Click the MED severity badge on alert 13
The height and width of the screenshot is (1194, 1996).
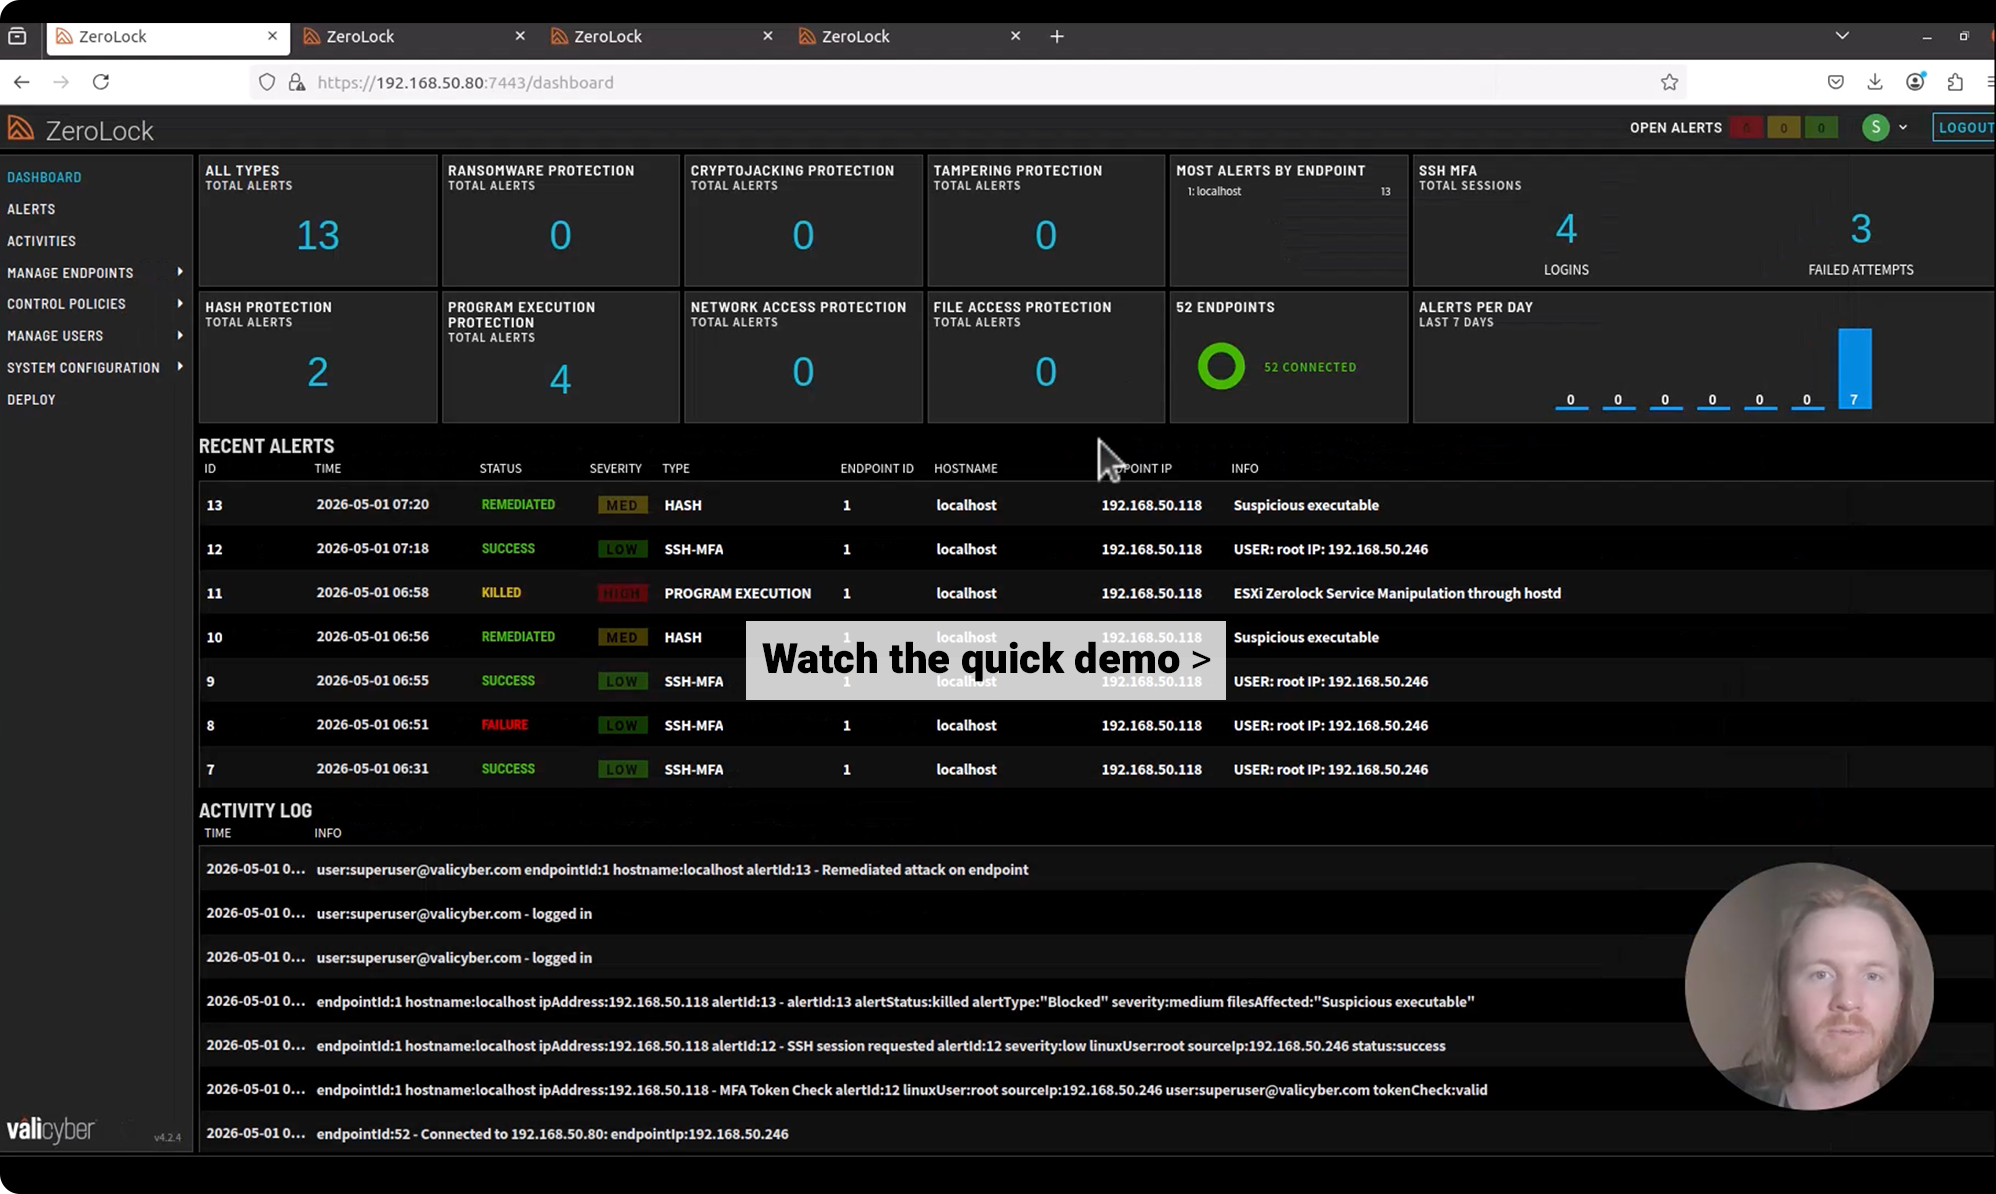[x=622, y=505]
